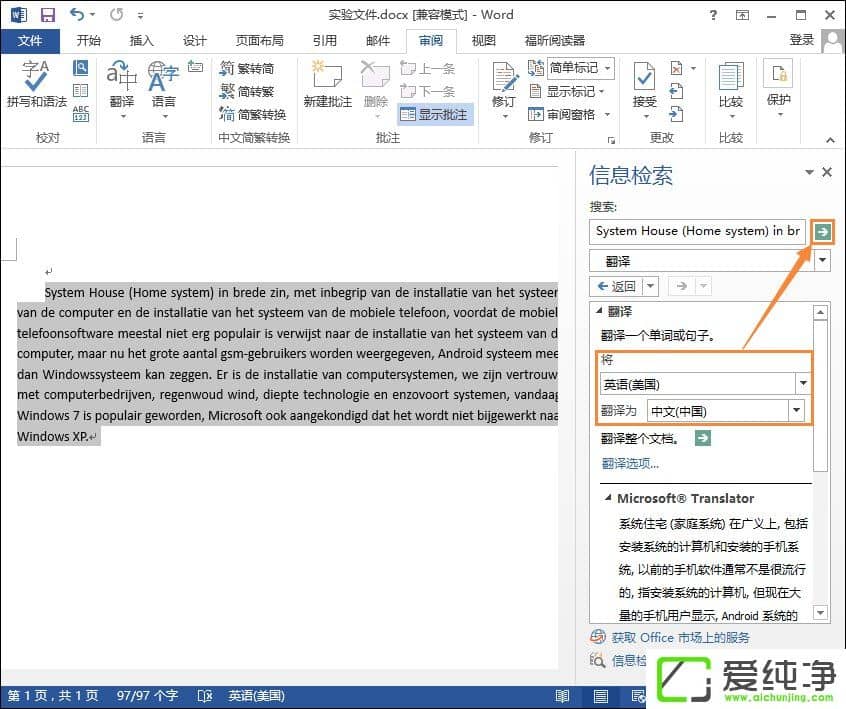Open the Translate (翻译) tool in ribbon
The image size is (846, 709).
click(122, 85)
